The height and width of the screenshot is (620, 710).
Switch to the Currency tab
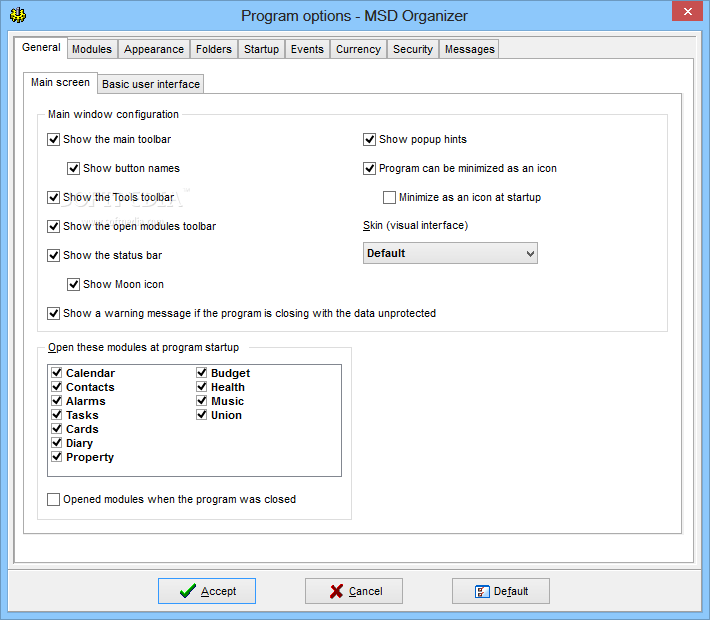pyautogui.click(x=358, y=49)
